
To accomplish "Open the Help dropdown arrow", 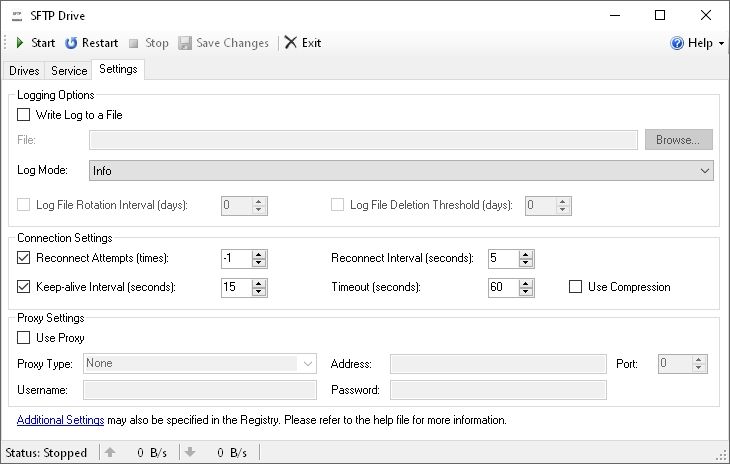I will point(721,43).
